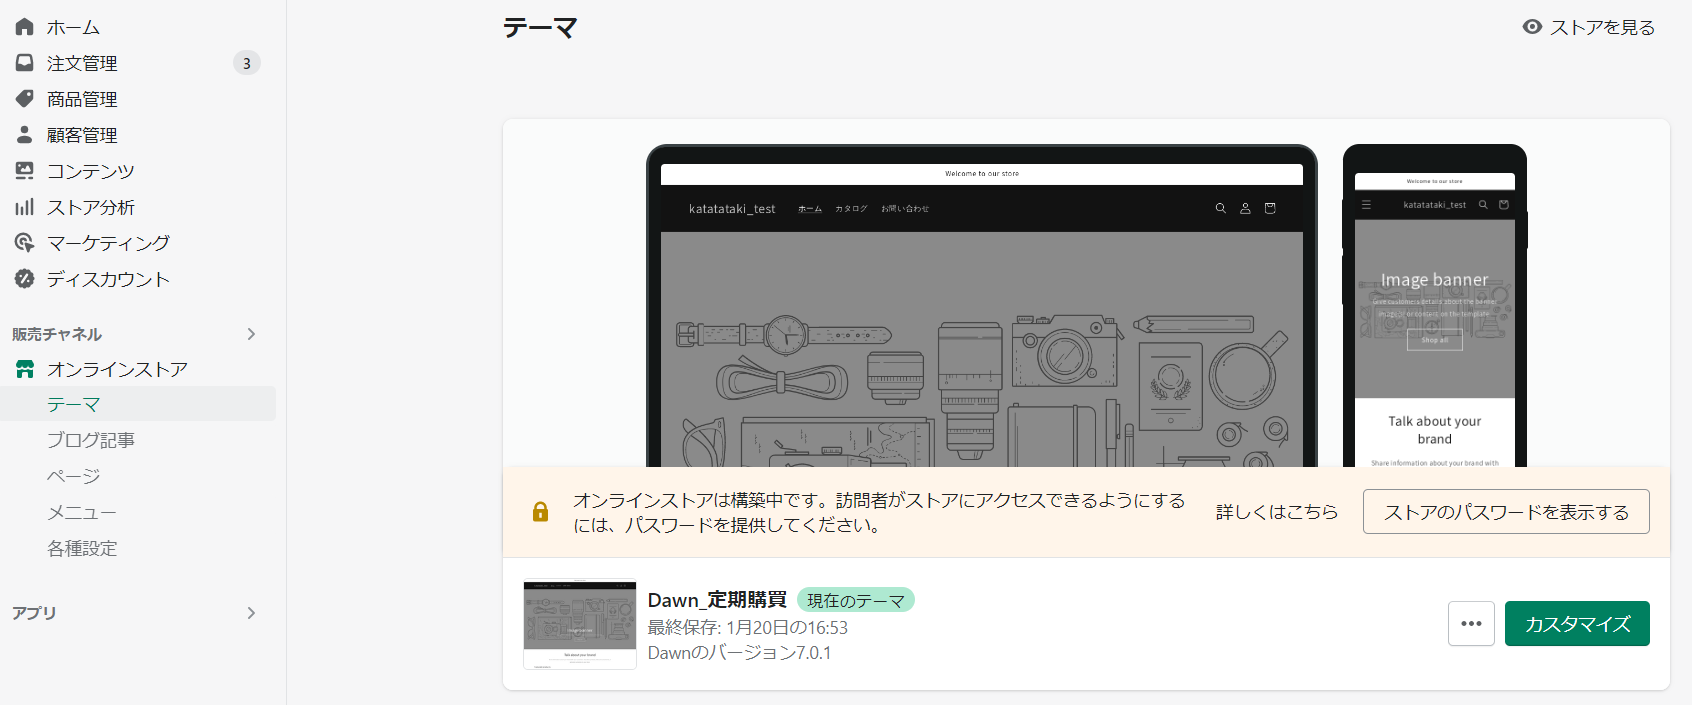Click the cart icon in desktop preview
1692x705 pixels.
(x=1270, y=208)
